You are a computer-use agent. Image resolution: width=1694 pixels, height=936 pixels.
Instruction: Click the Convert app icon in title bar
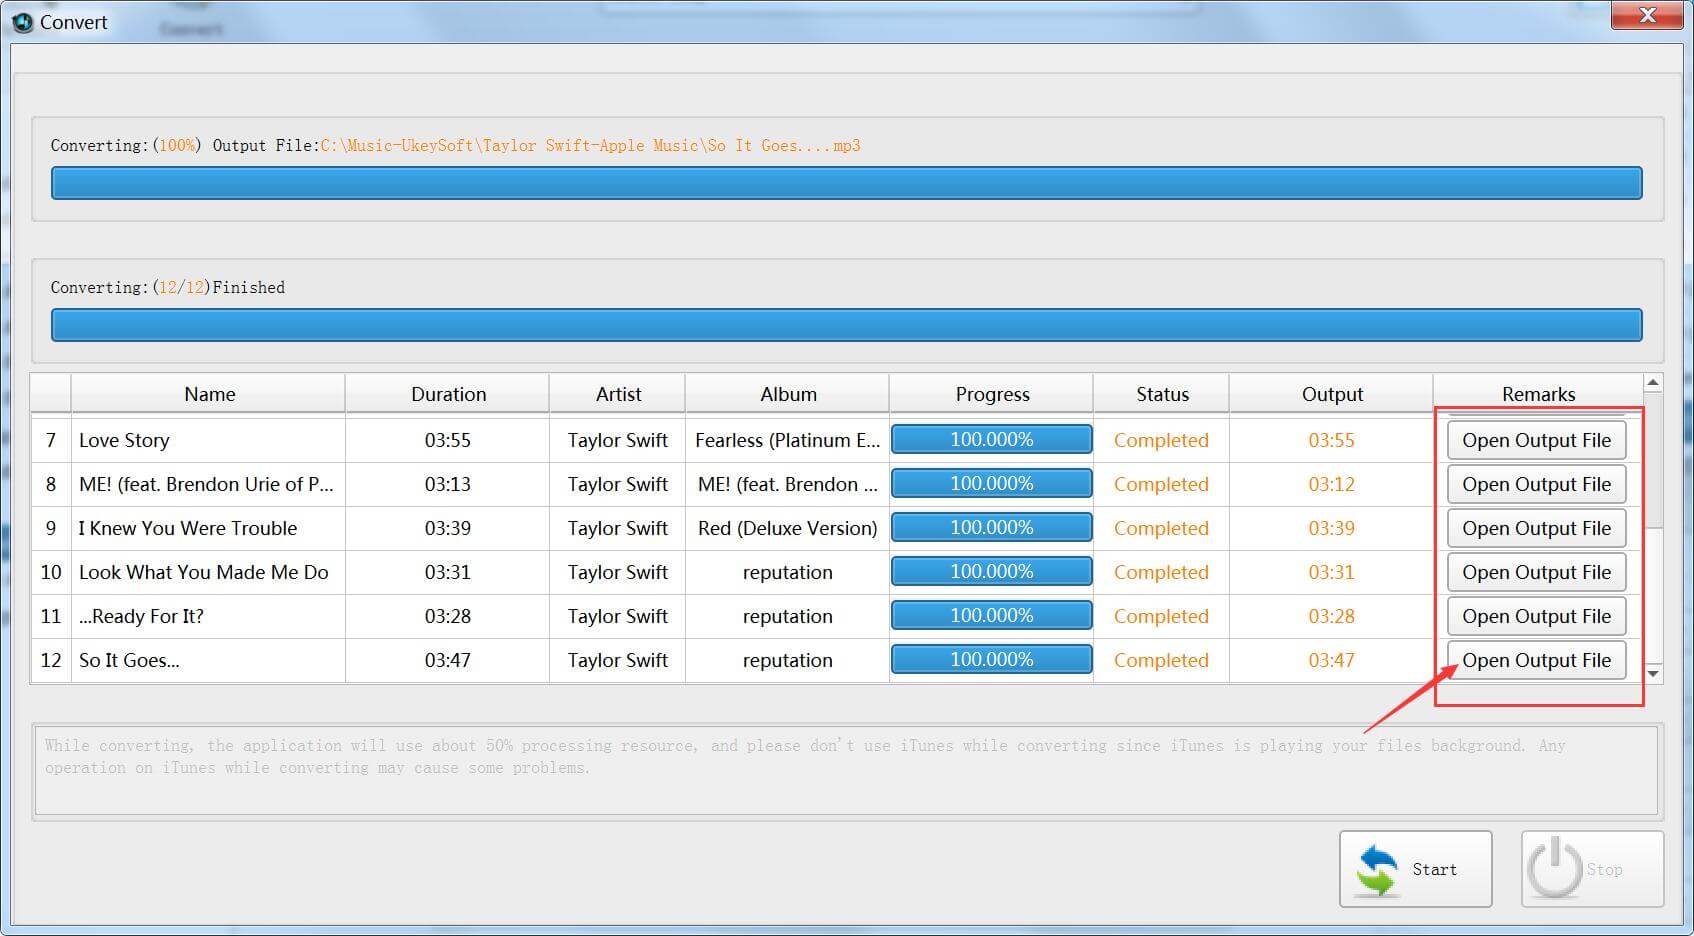pos(22,21)
